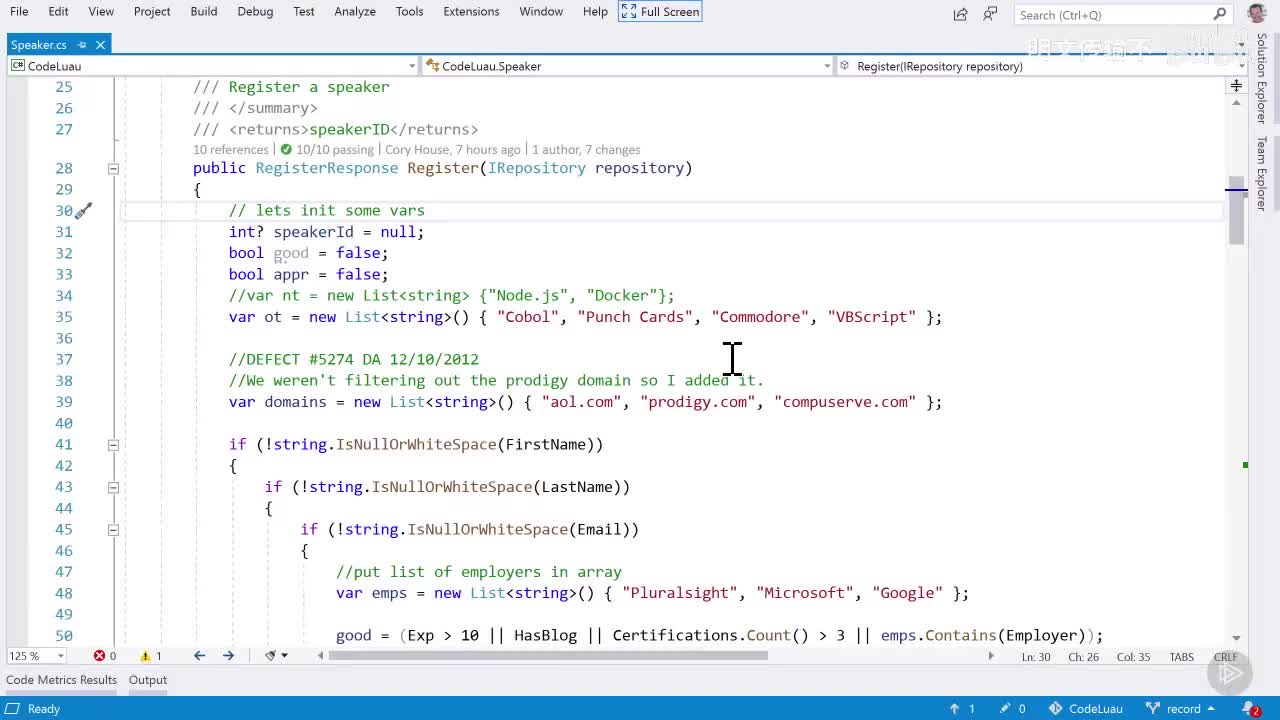Click the Register method cube icon
The height and width of the screenshot is (720, 1280).
[x=845, y=66]
